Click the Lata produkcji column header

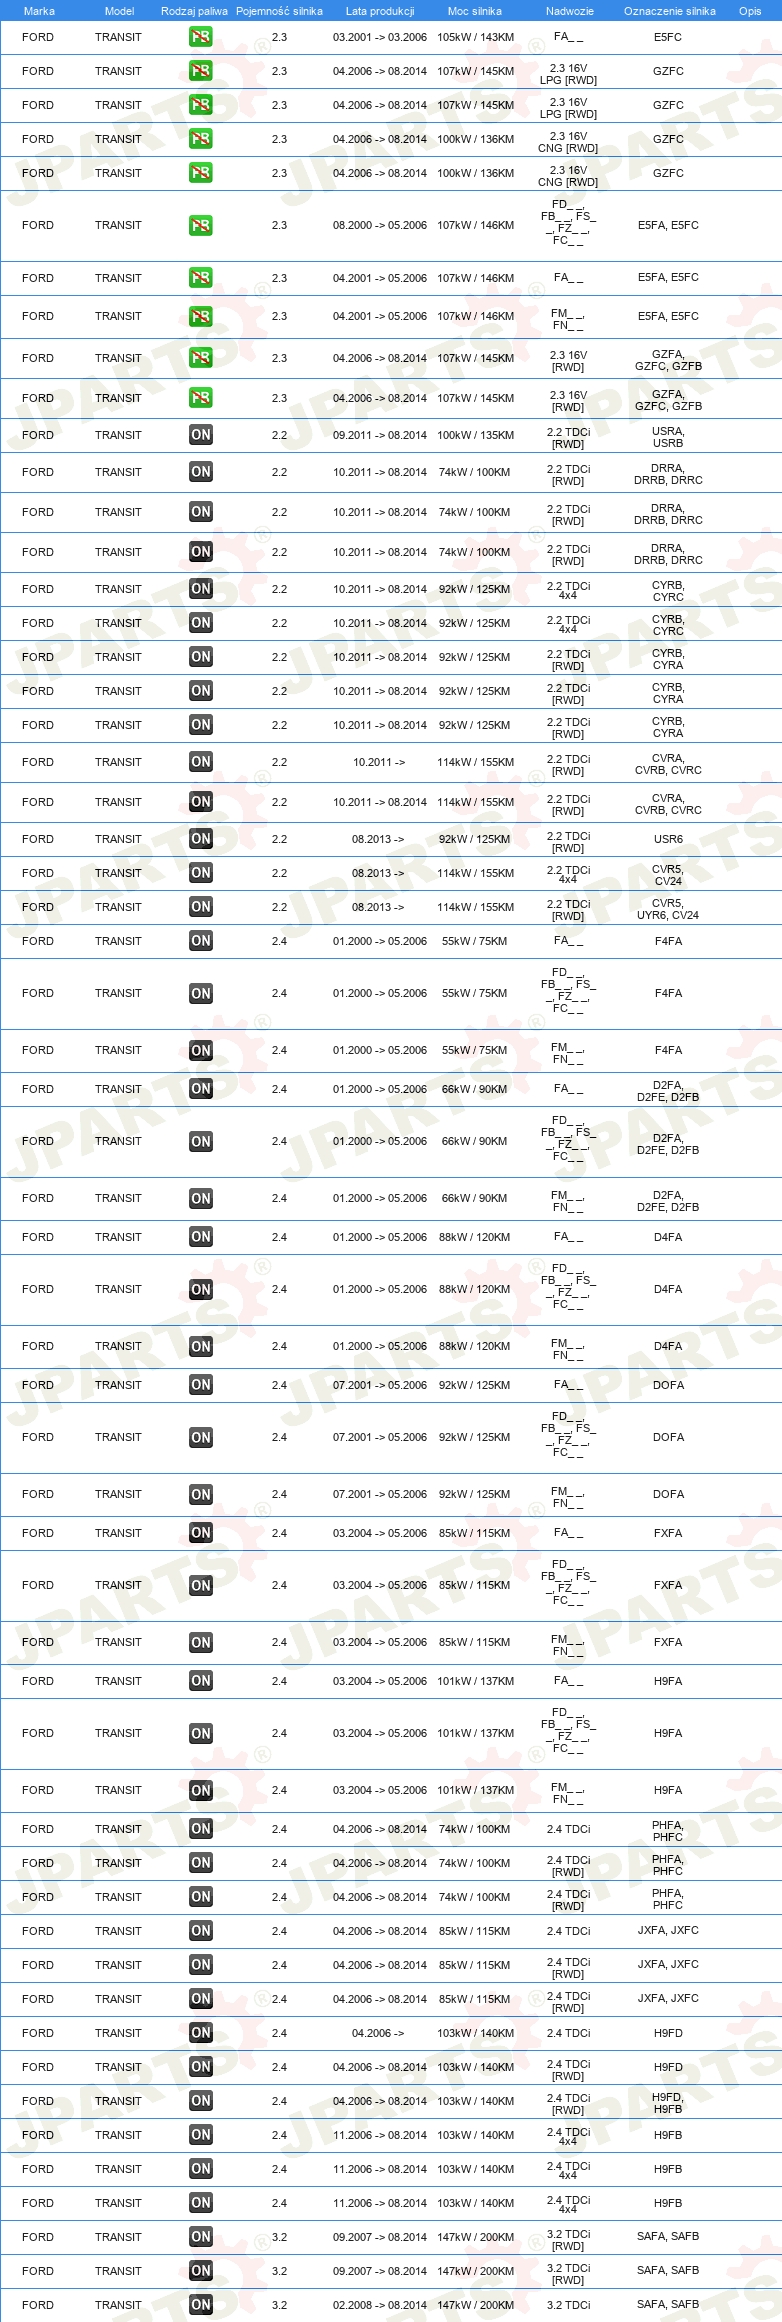(380, 11)
